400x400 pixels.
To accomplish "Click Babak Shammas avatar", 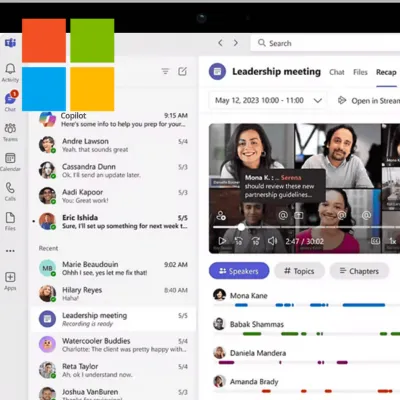I will click(x=219, y=324).
